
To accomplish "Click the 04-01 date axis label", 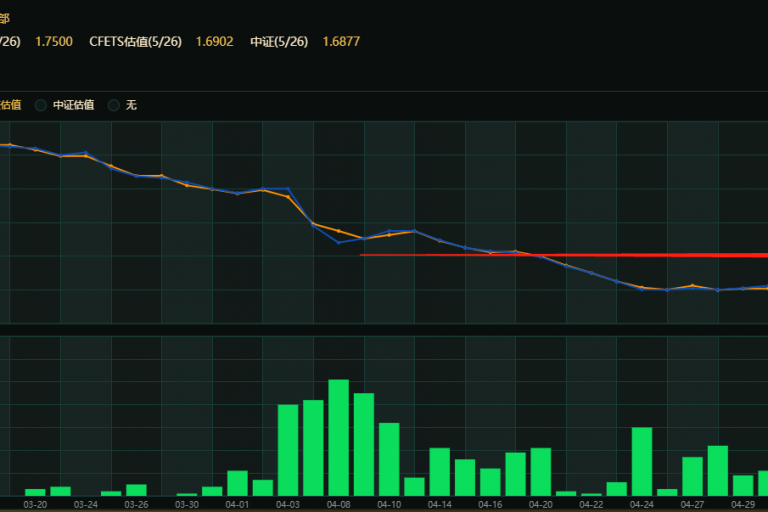I will (237, 505).
